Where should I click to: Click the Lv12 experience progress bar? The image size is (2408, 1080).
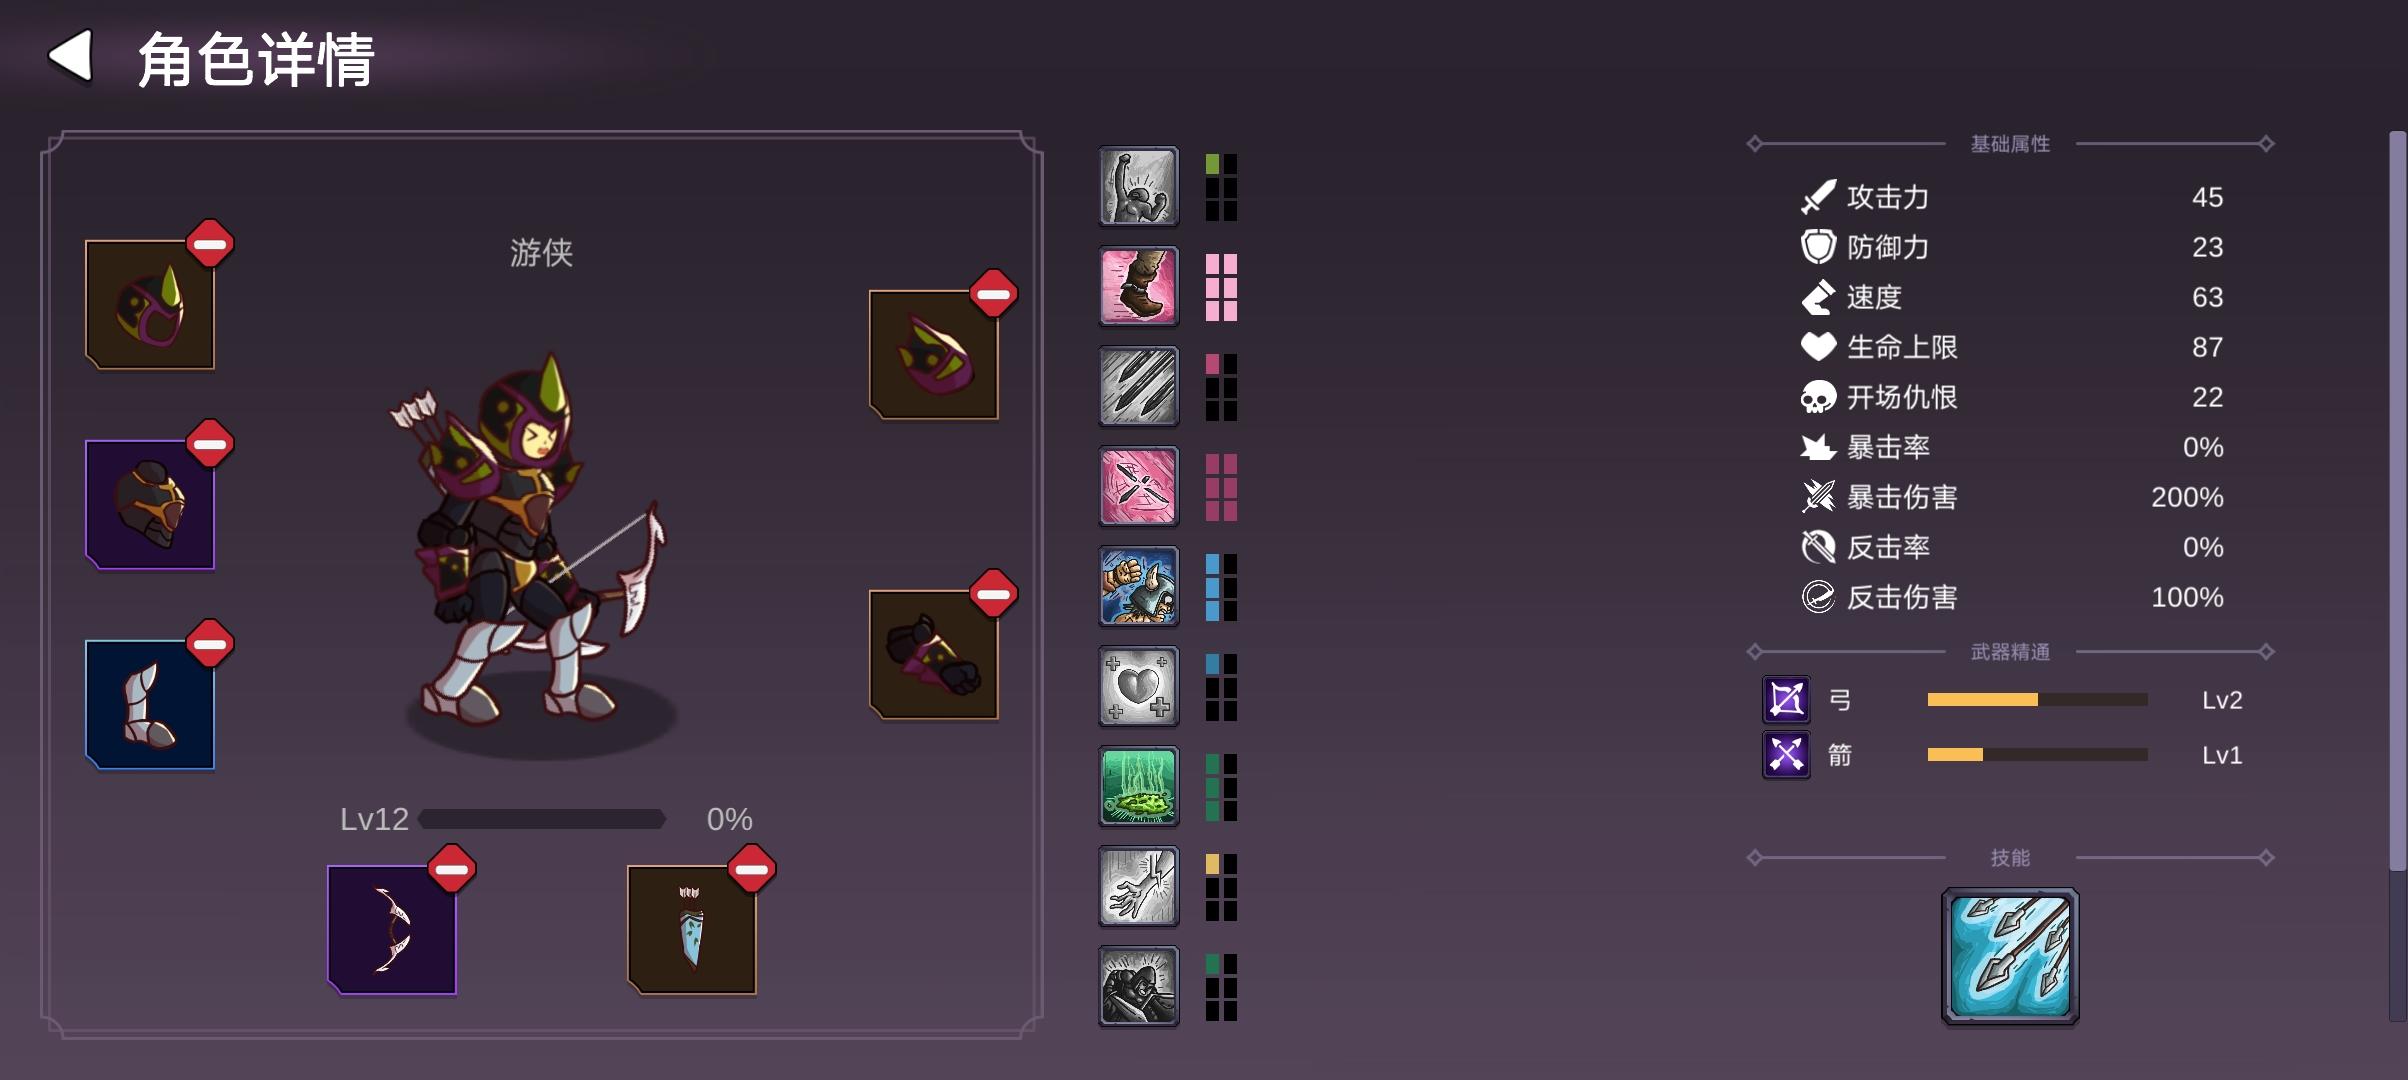point(542,819)
